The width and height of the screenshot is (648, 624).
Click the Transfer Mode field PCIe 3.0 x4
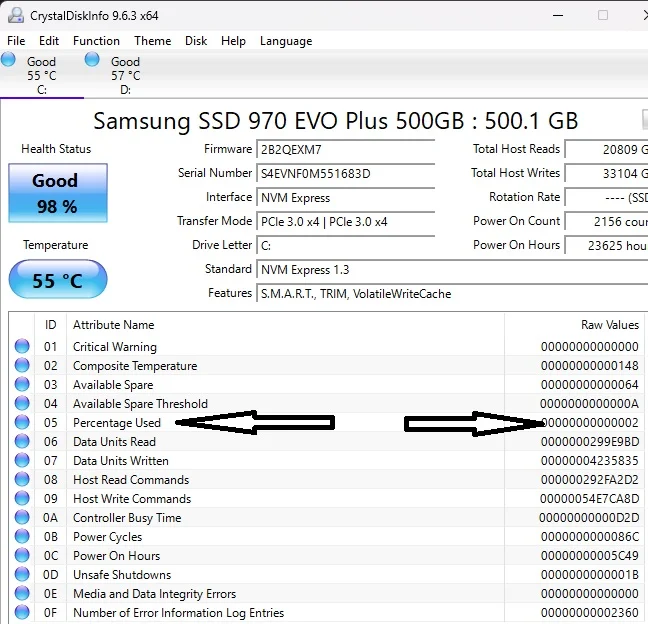345,221
